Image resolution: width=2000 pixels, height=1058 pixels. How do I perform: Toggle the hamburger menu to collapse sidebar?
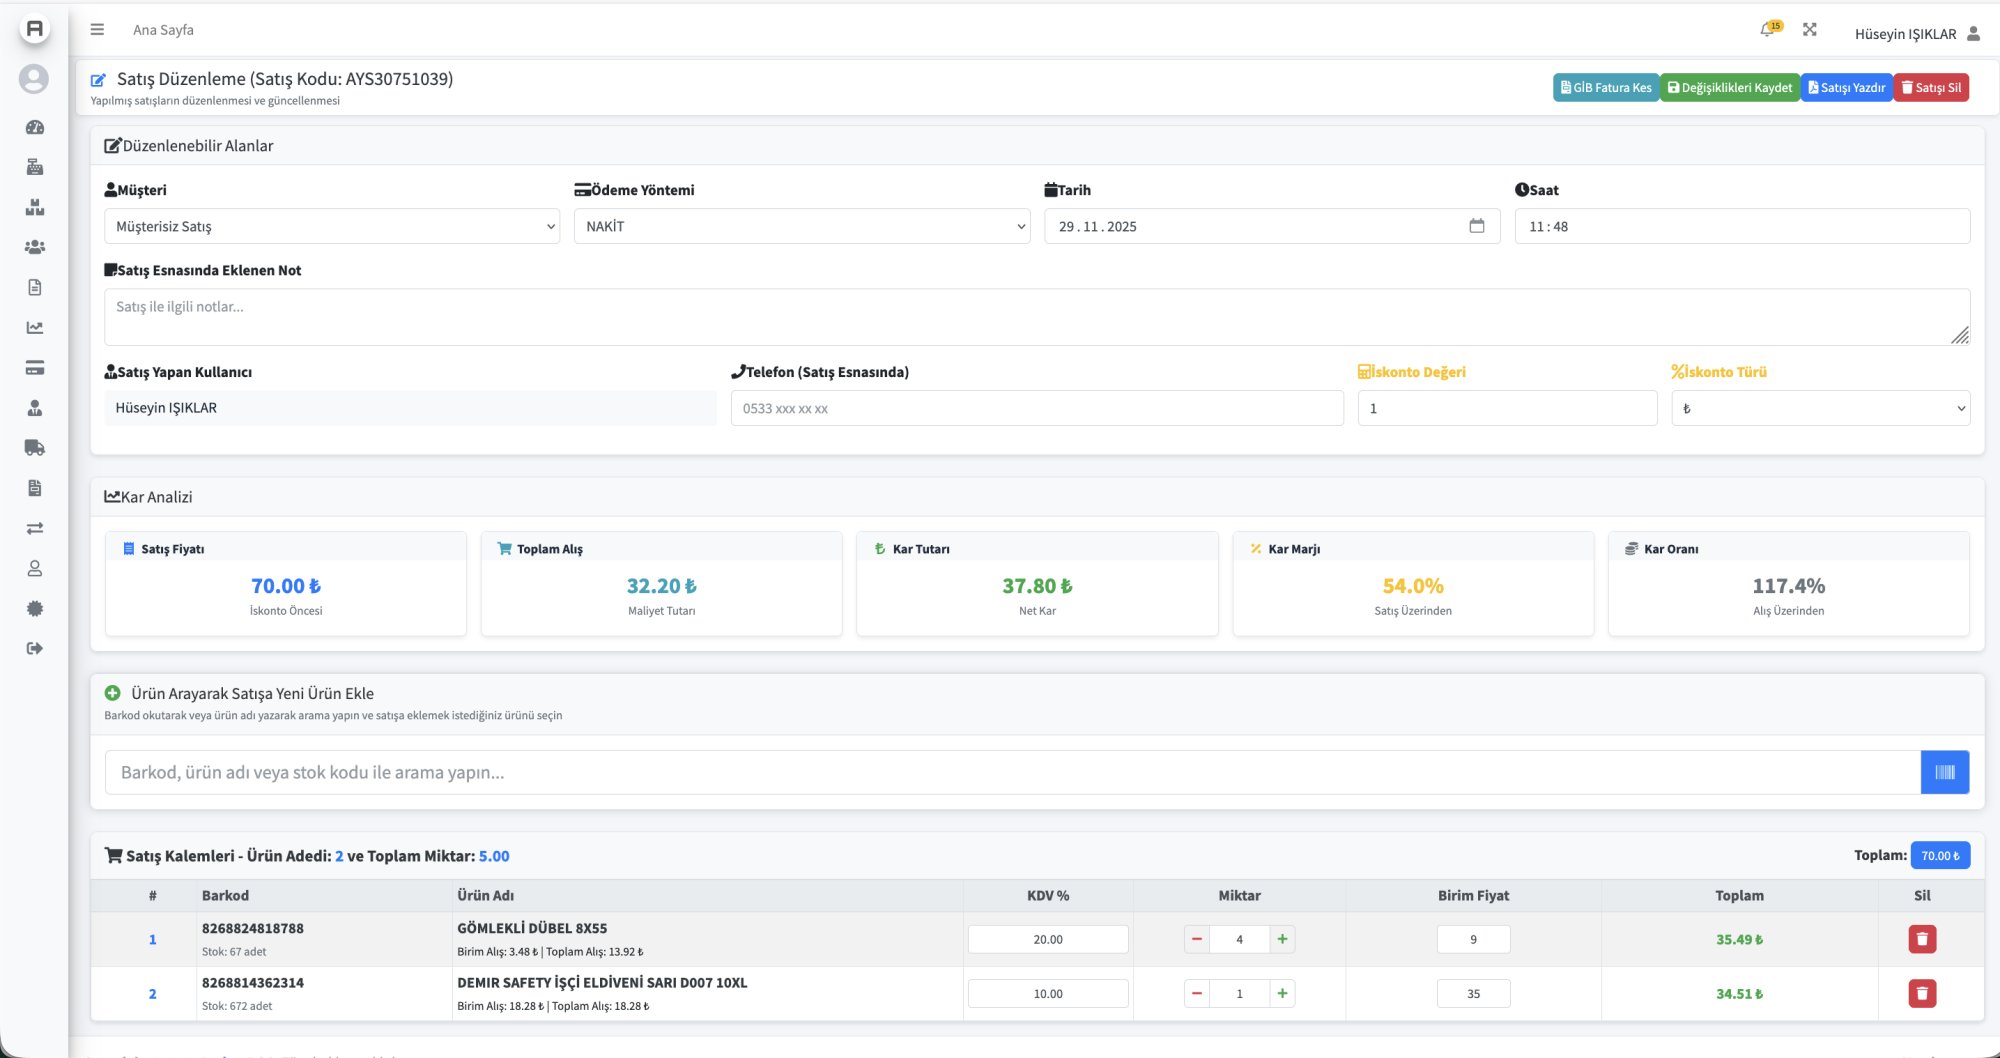coord(97,30)
